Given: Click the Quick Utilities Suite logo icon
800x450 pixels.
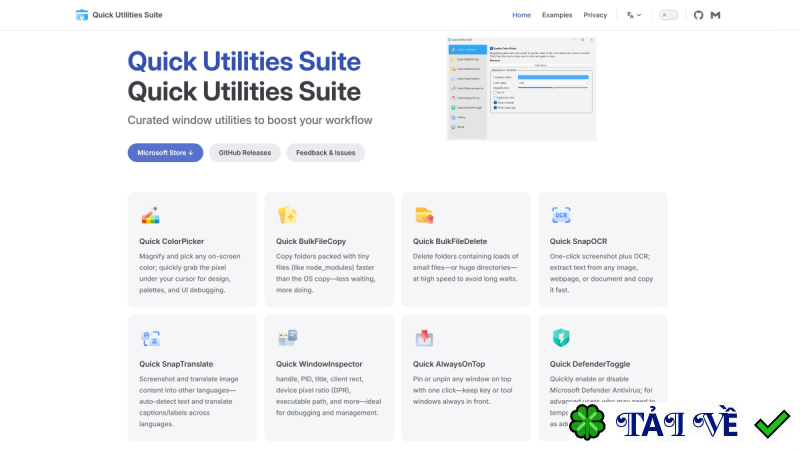Looking at the screenshot, I should pyautogui.click(x=82, y=15).
